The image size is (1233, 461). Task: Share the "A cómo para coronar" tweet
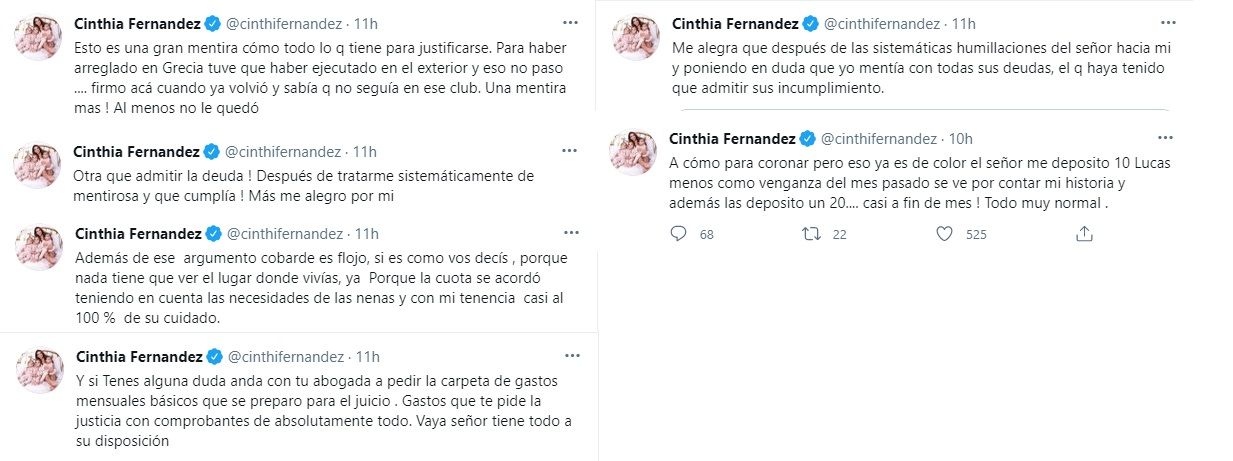tap(1083, 234)
